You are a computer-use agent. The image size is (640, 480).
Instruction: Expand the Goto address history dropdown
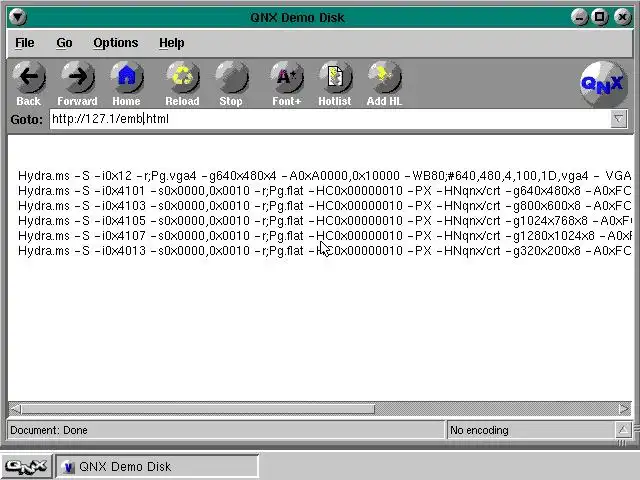618,119
